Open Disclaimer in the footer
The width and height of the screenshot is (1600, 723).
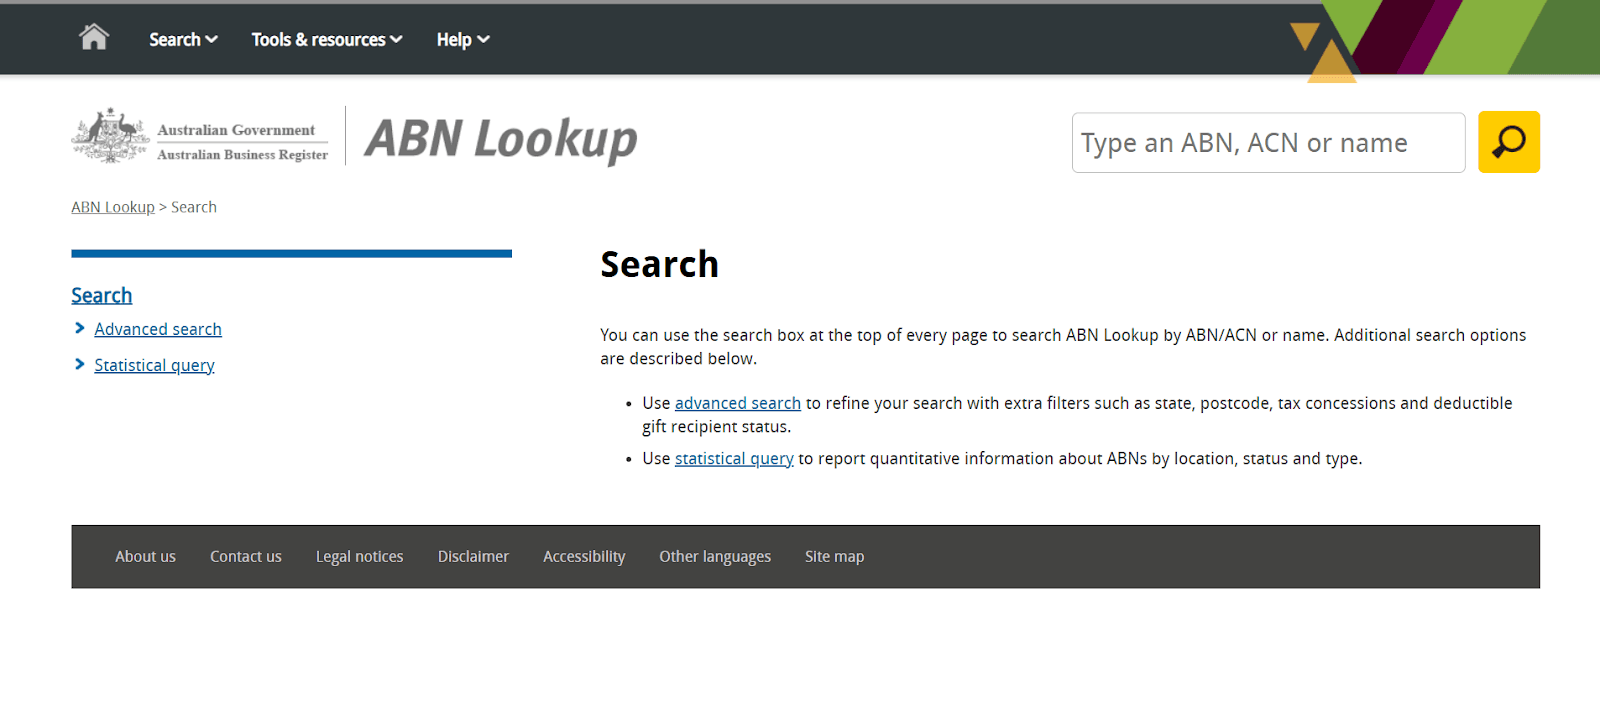click(473, 556)
